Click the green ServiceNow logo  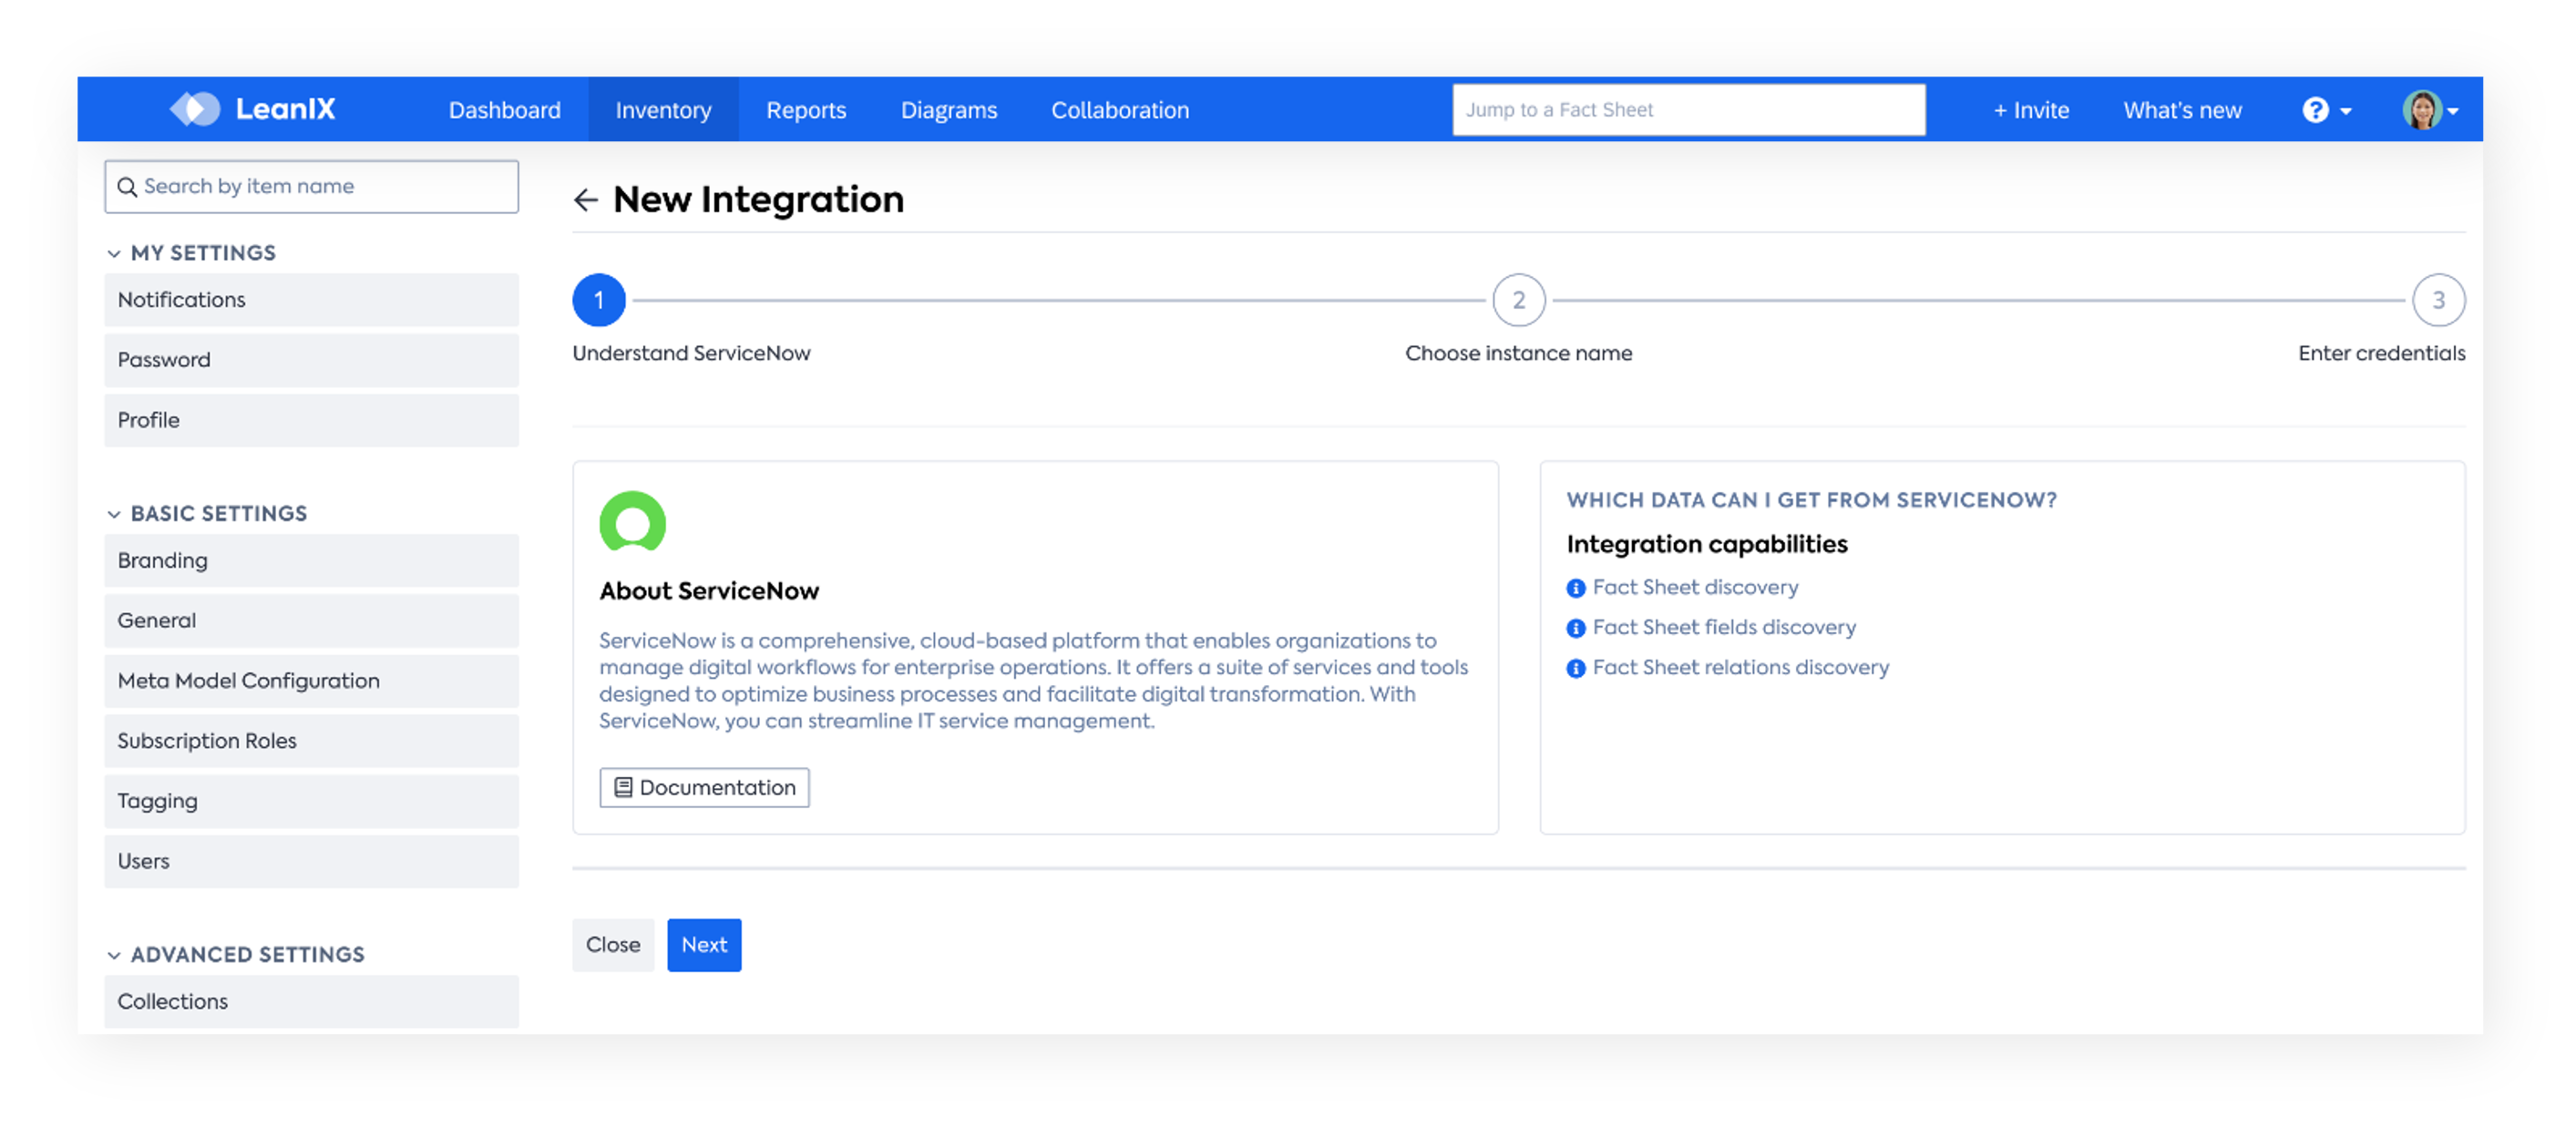[x=632, y=522]
